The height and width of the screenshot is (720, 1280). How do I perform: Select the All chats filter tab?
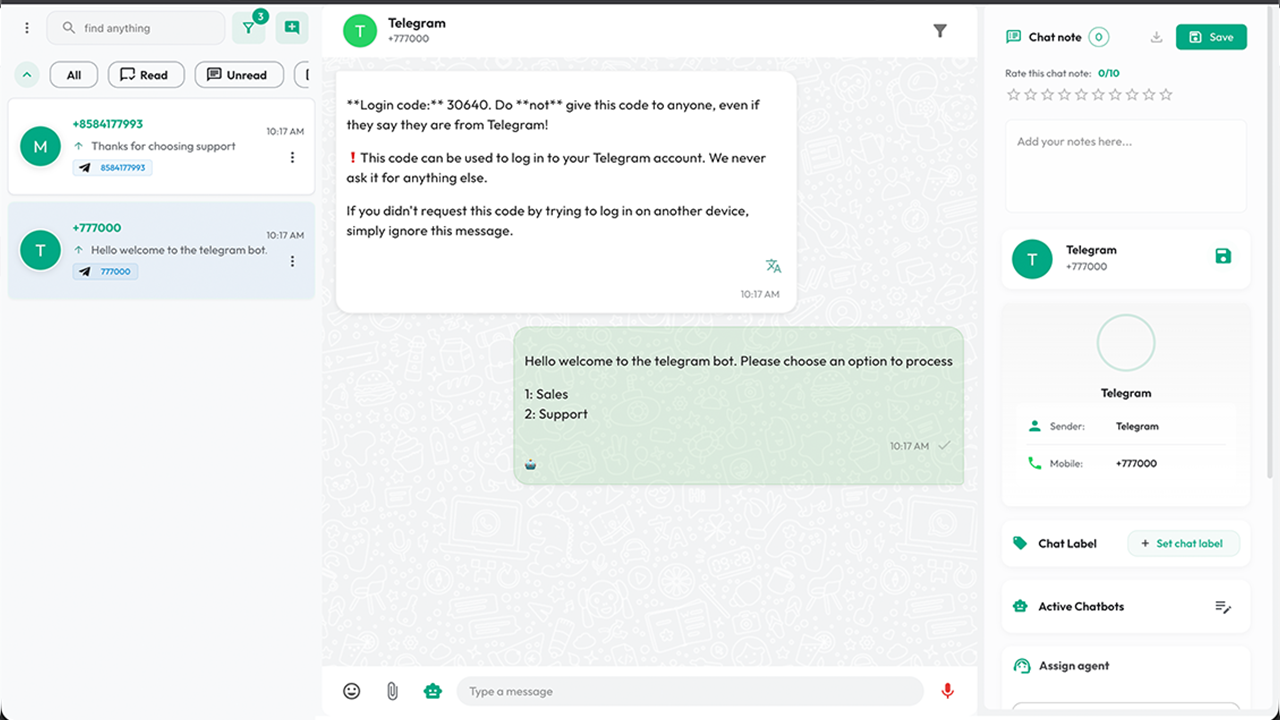pos(74,75)
